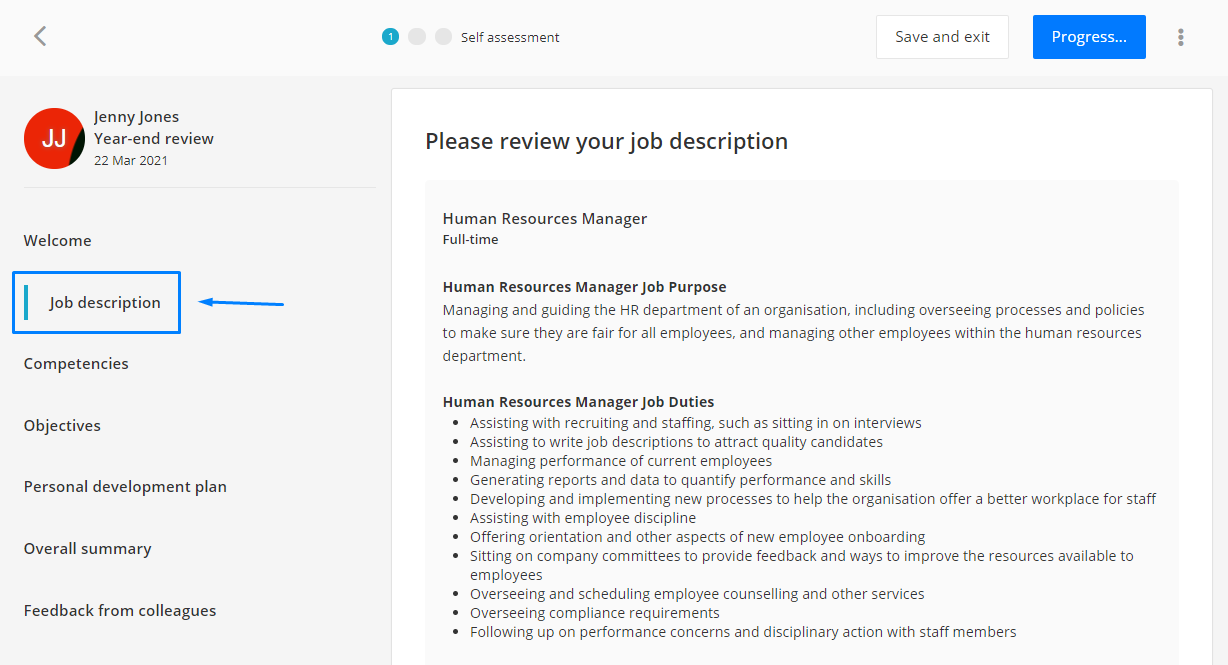Open Personal development plan section

[x=125, y=487]
